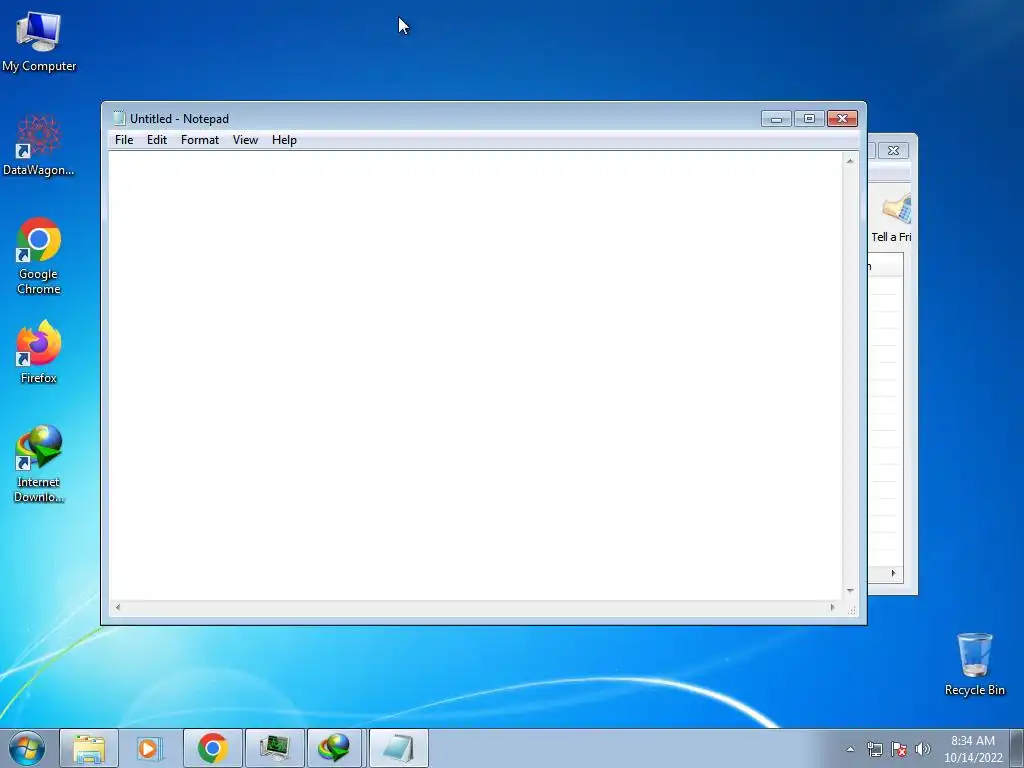
Task: Close the window behind Notepad
Action: coord(893,150)
